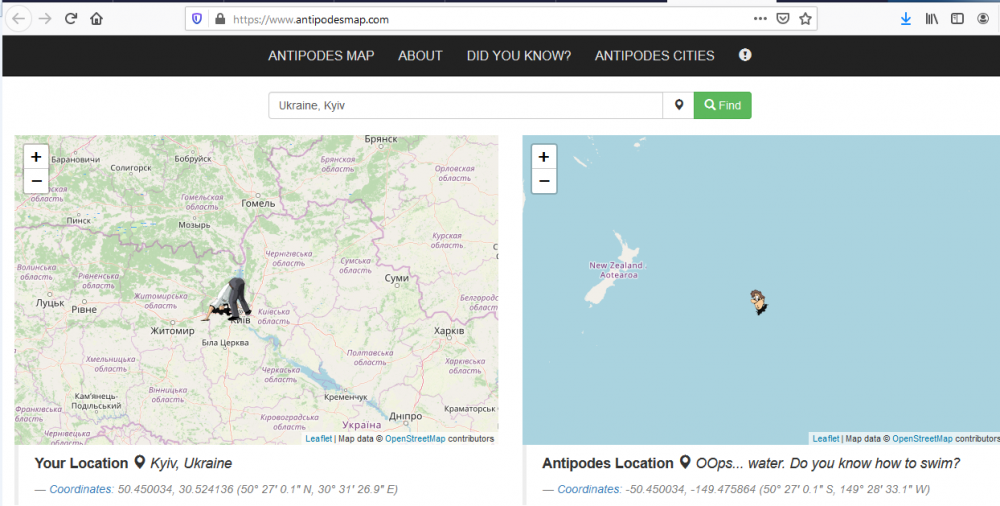Open Leaflet link on left map
1000x506 pixels.
[x=318, y=439]
